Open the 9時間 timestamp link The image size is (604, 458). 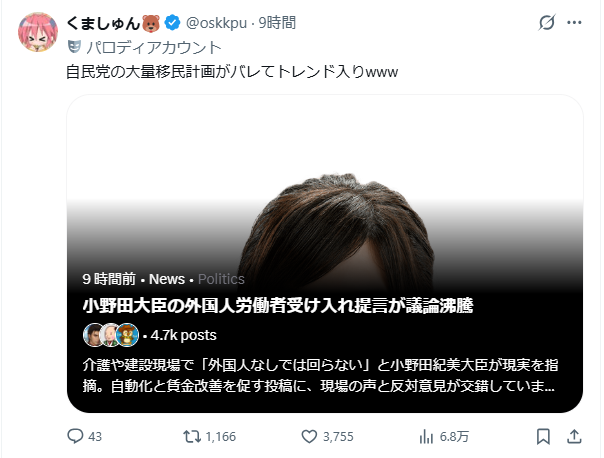coord(277,23)
